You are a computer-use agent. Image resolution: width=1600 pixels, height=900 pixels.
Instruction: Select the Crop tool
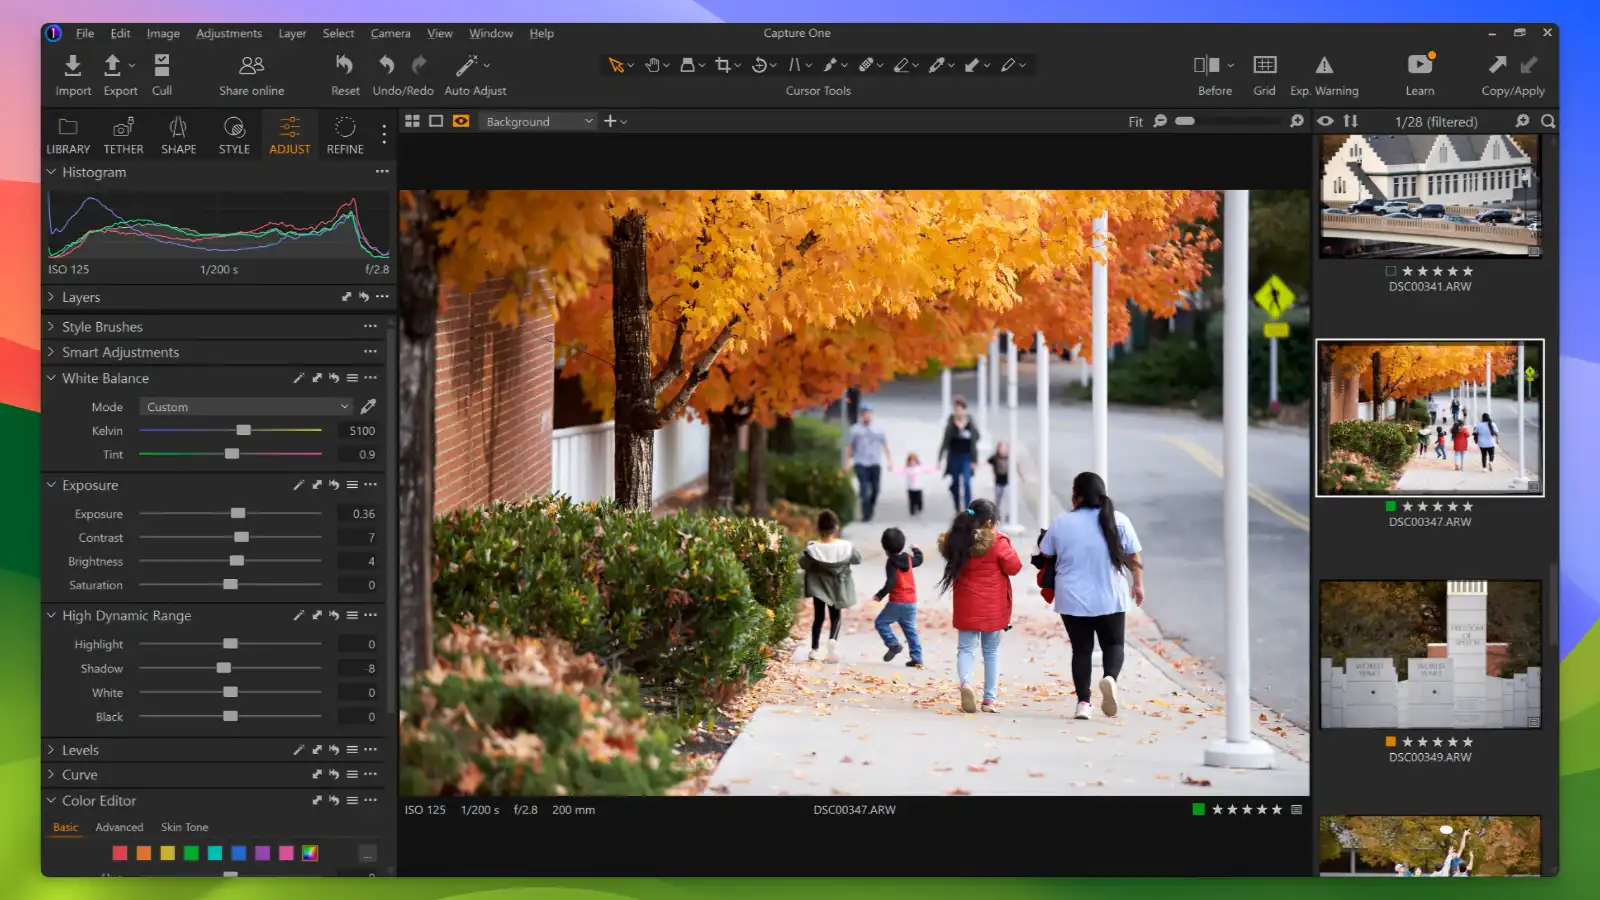tap(723, 64)
